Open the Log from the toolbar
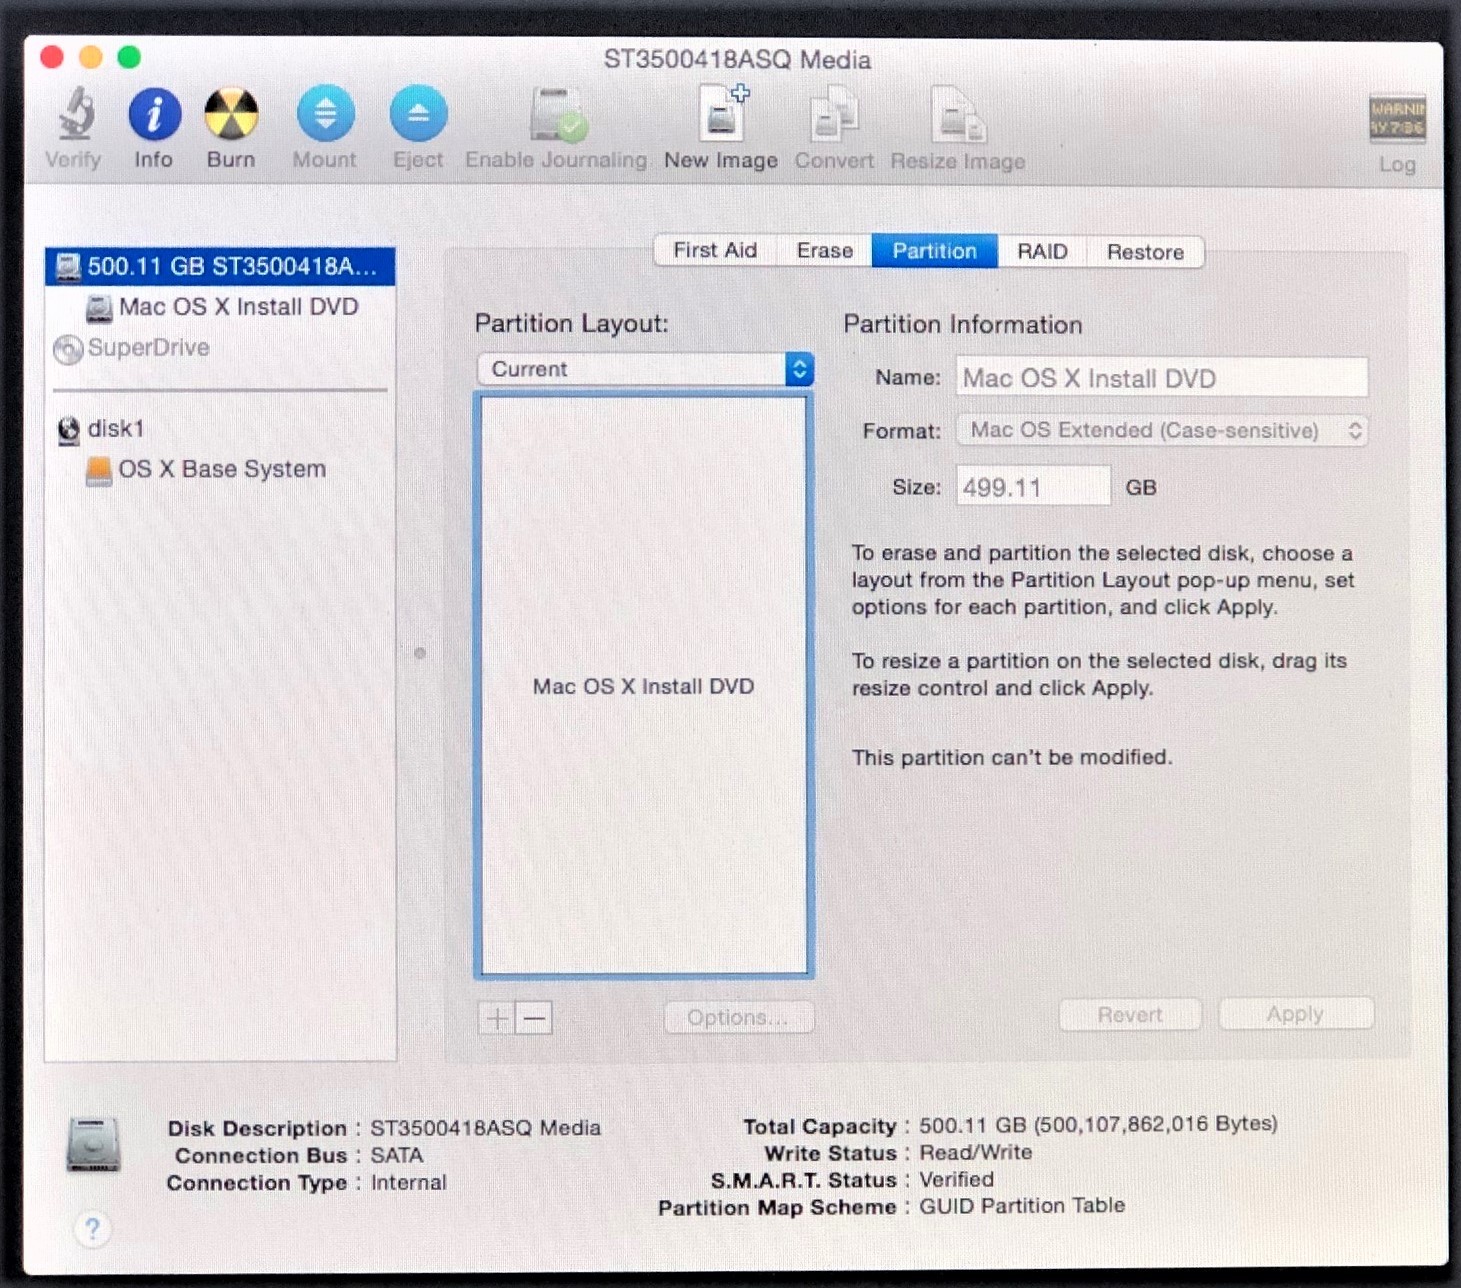The height and width of the screenshot is (1288, 1461). 1397,119
